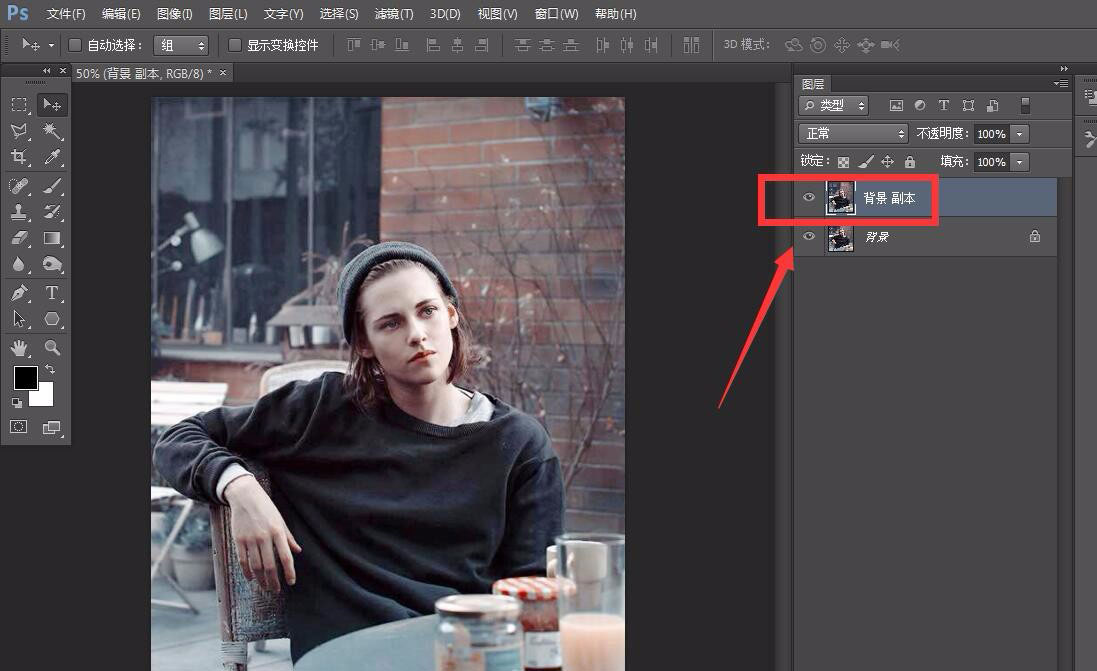Choose the Pen tool
This screenshot has height=671, width=1097.
19,293
